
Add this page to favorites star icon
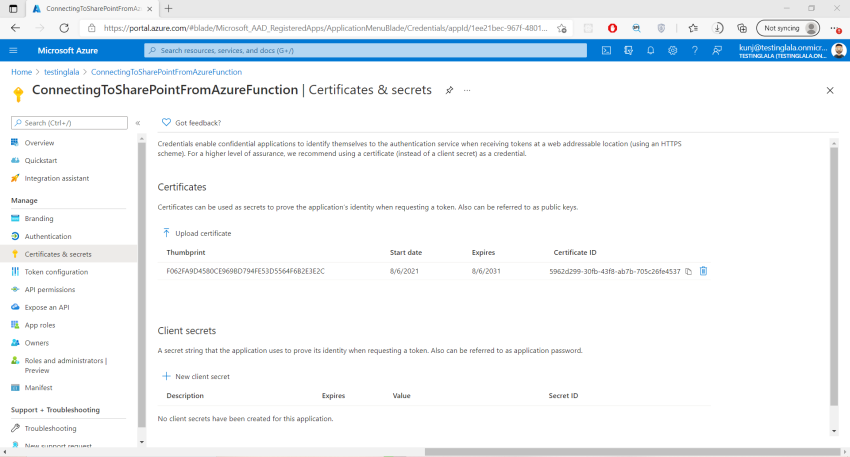pyautogui.click(x=562, y=28)
